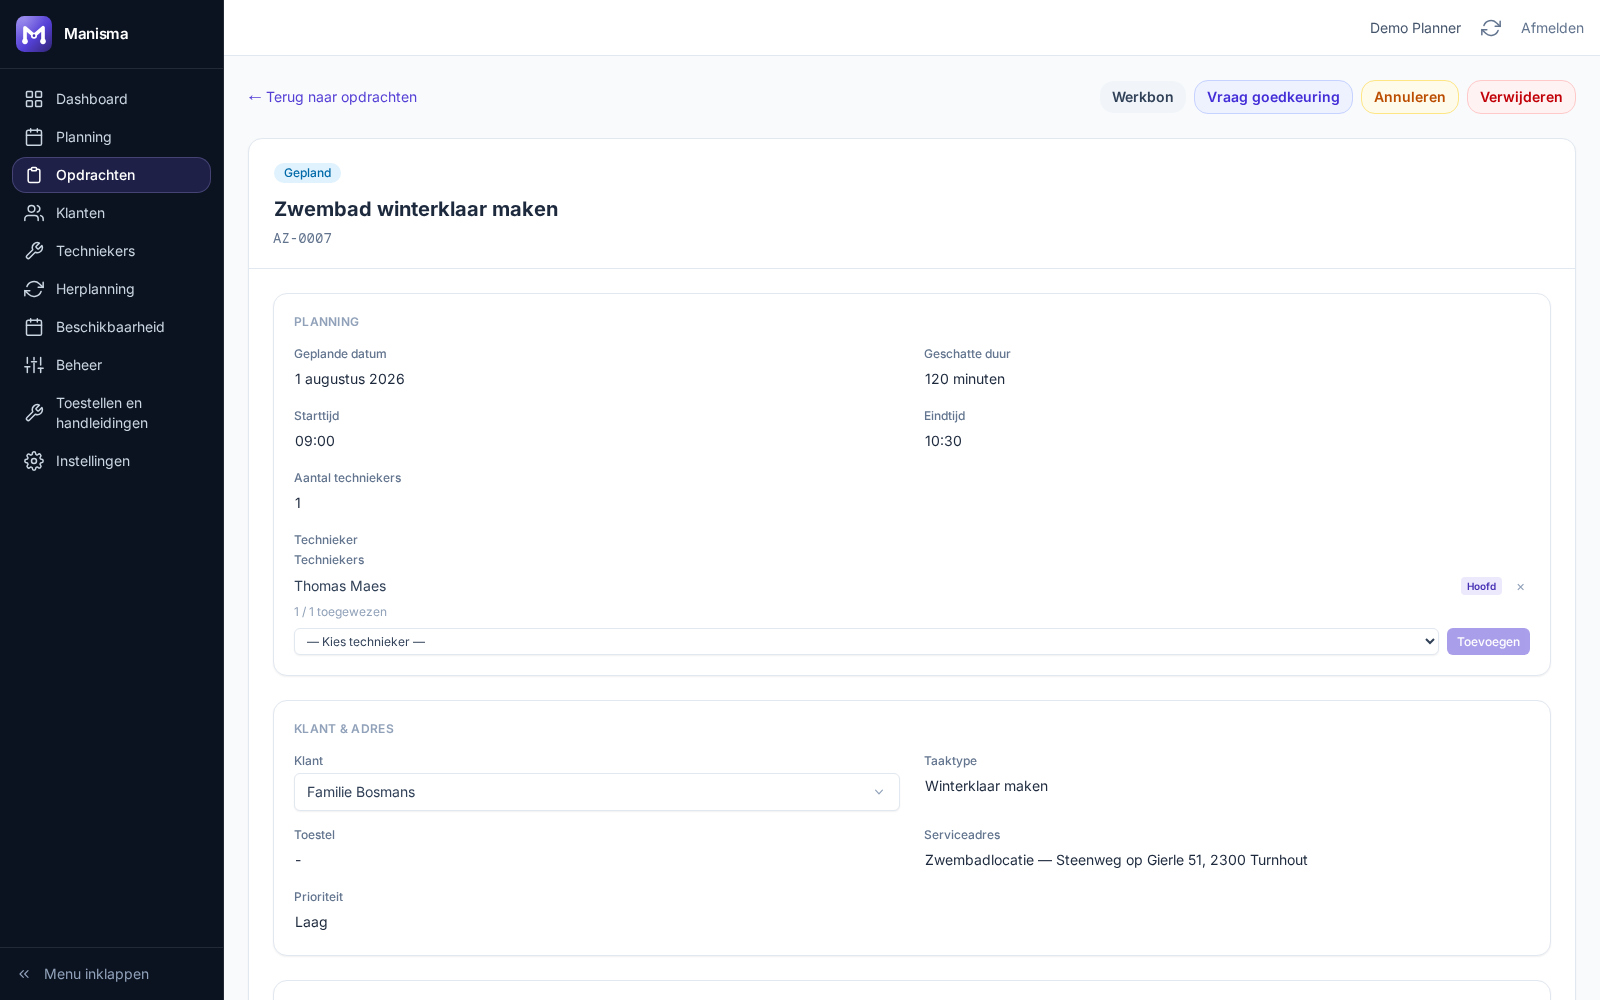This screenshot has width=1600, height=1000.
Task: Click the Demo Planner user name
Action: [x=1415, y=28]
